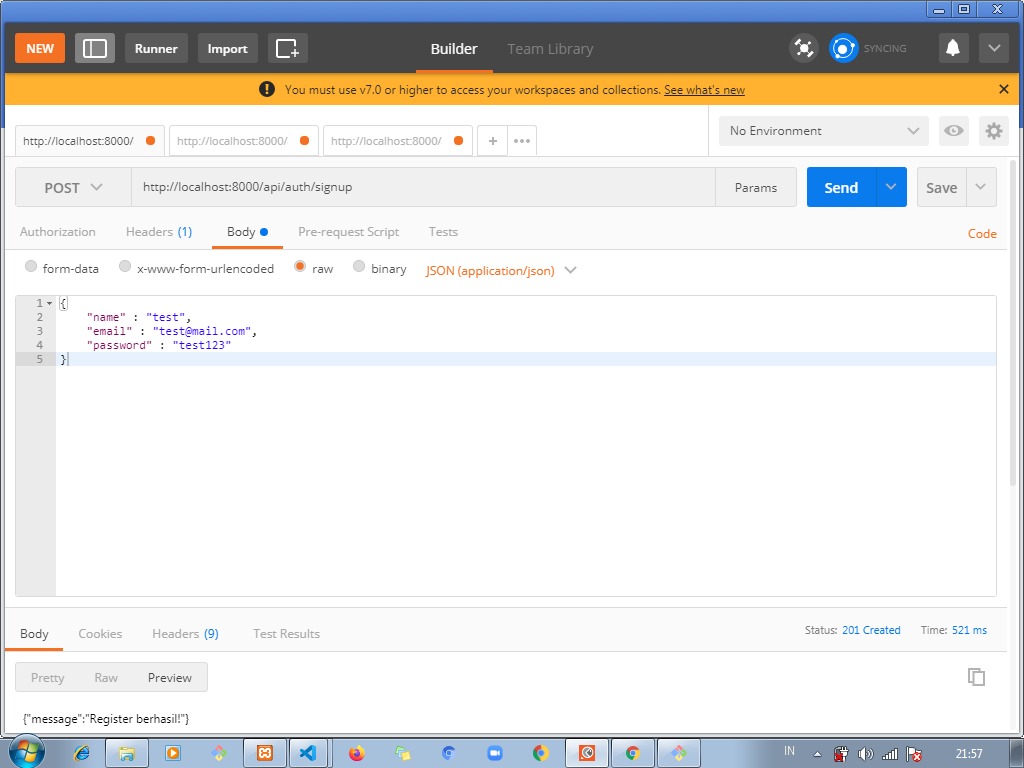Screen dimensions: 1024x768
Task: Toggle the sidebar panel icon
Action: point(94,47)
